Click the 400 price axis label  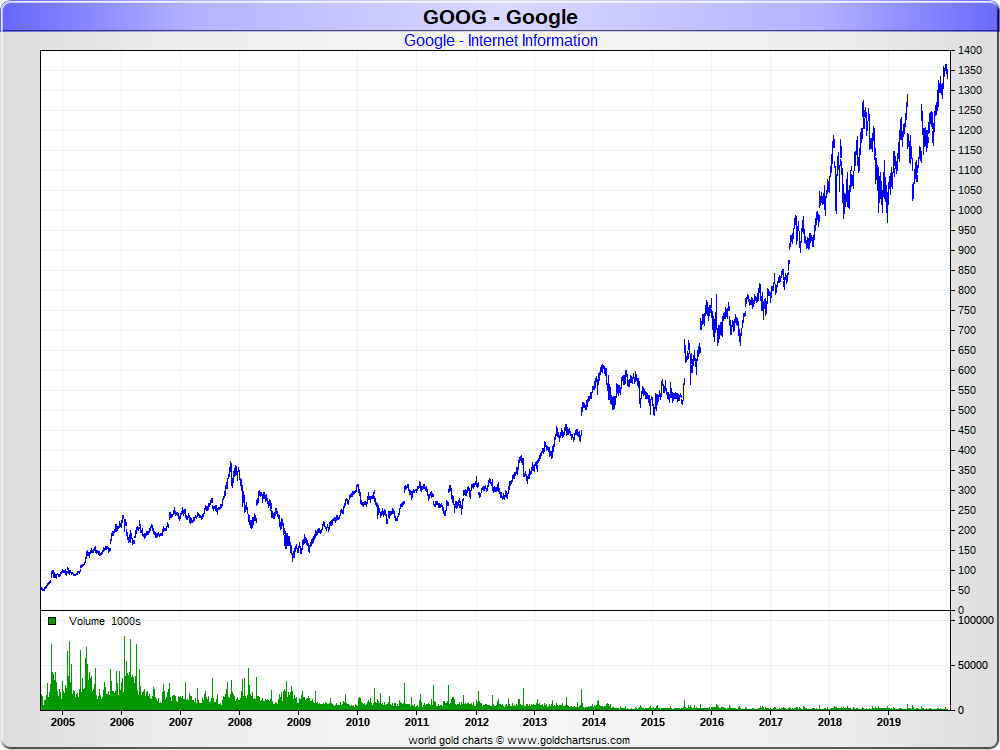click(x=967, y=450)
